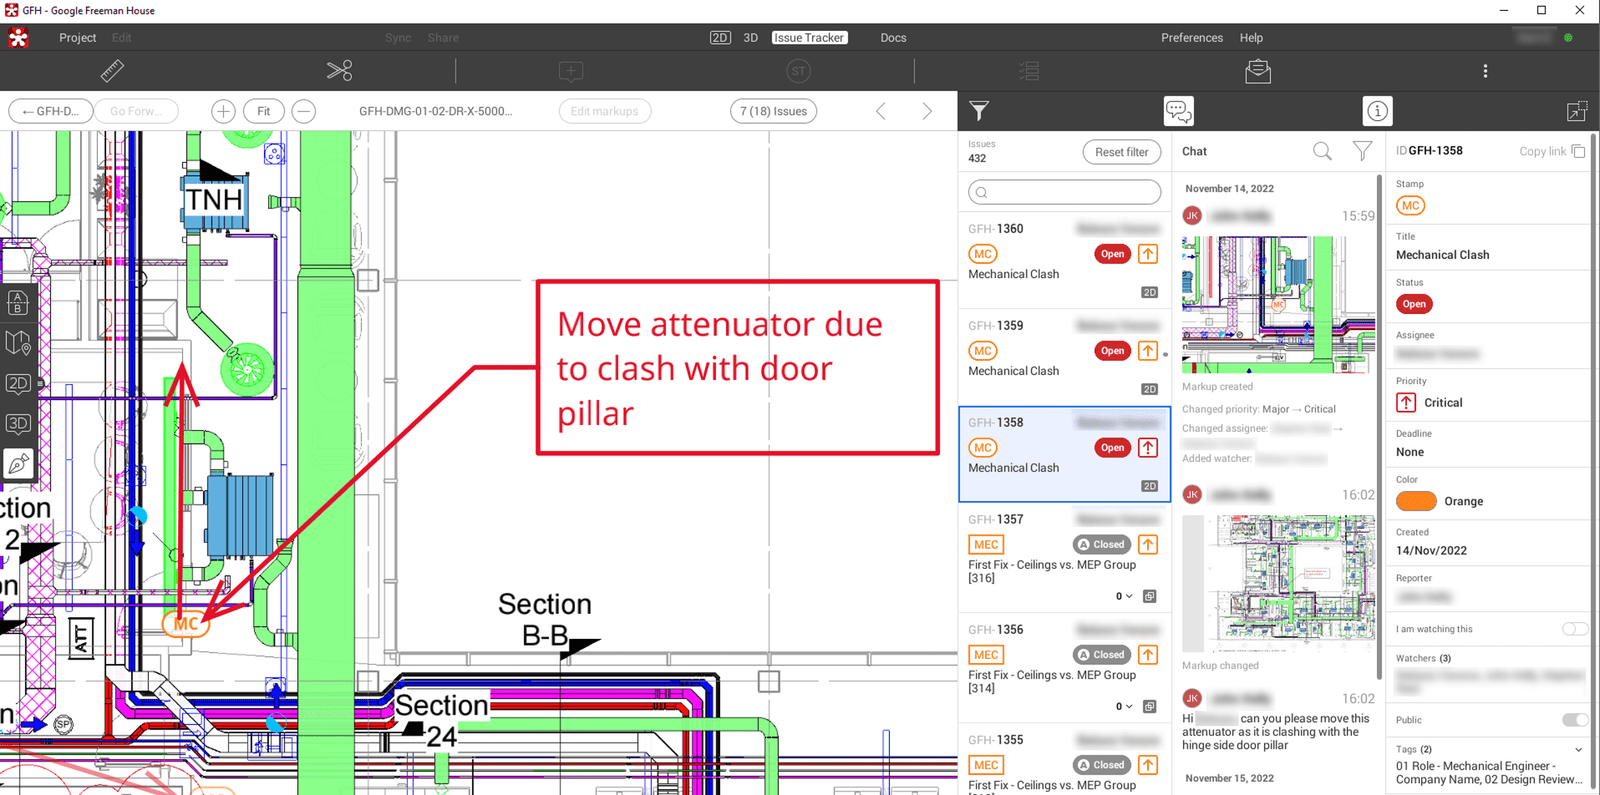
Task: Click the Fit view button
Action: click(x=263, y=111)
